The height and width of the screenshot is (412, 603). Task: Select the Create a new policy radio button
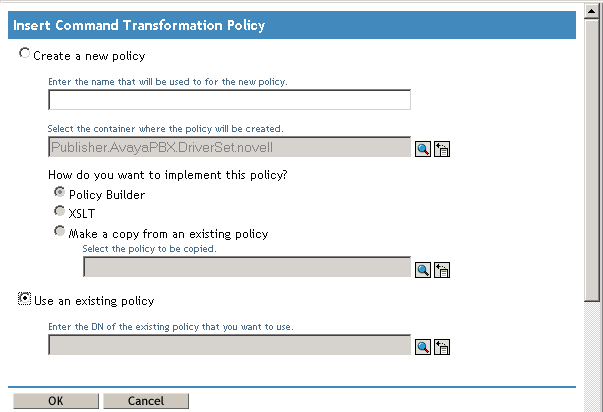click(25, 55)
